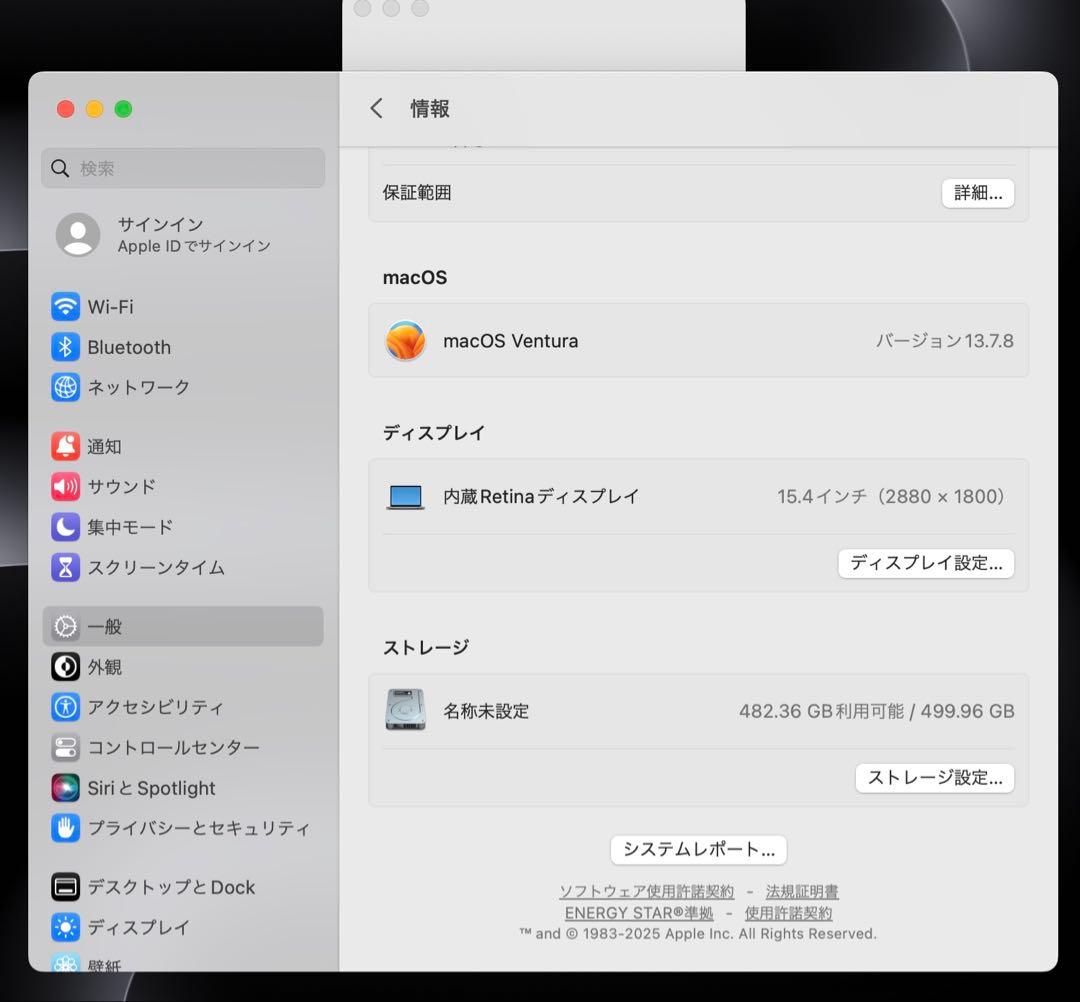Go back using the 情報 back chevron
This screenshot has height=1002, width=1080.
(376, 108)
